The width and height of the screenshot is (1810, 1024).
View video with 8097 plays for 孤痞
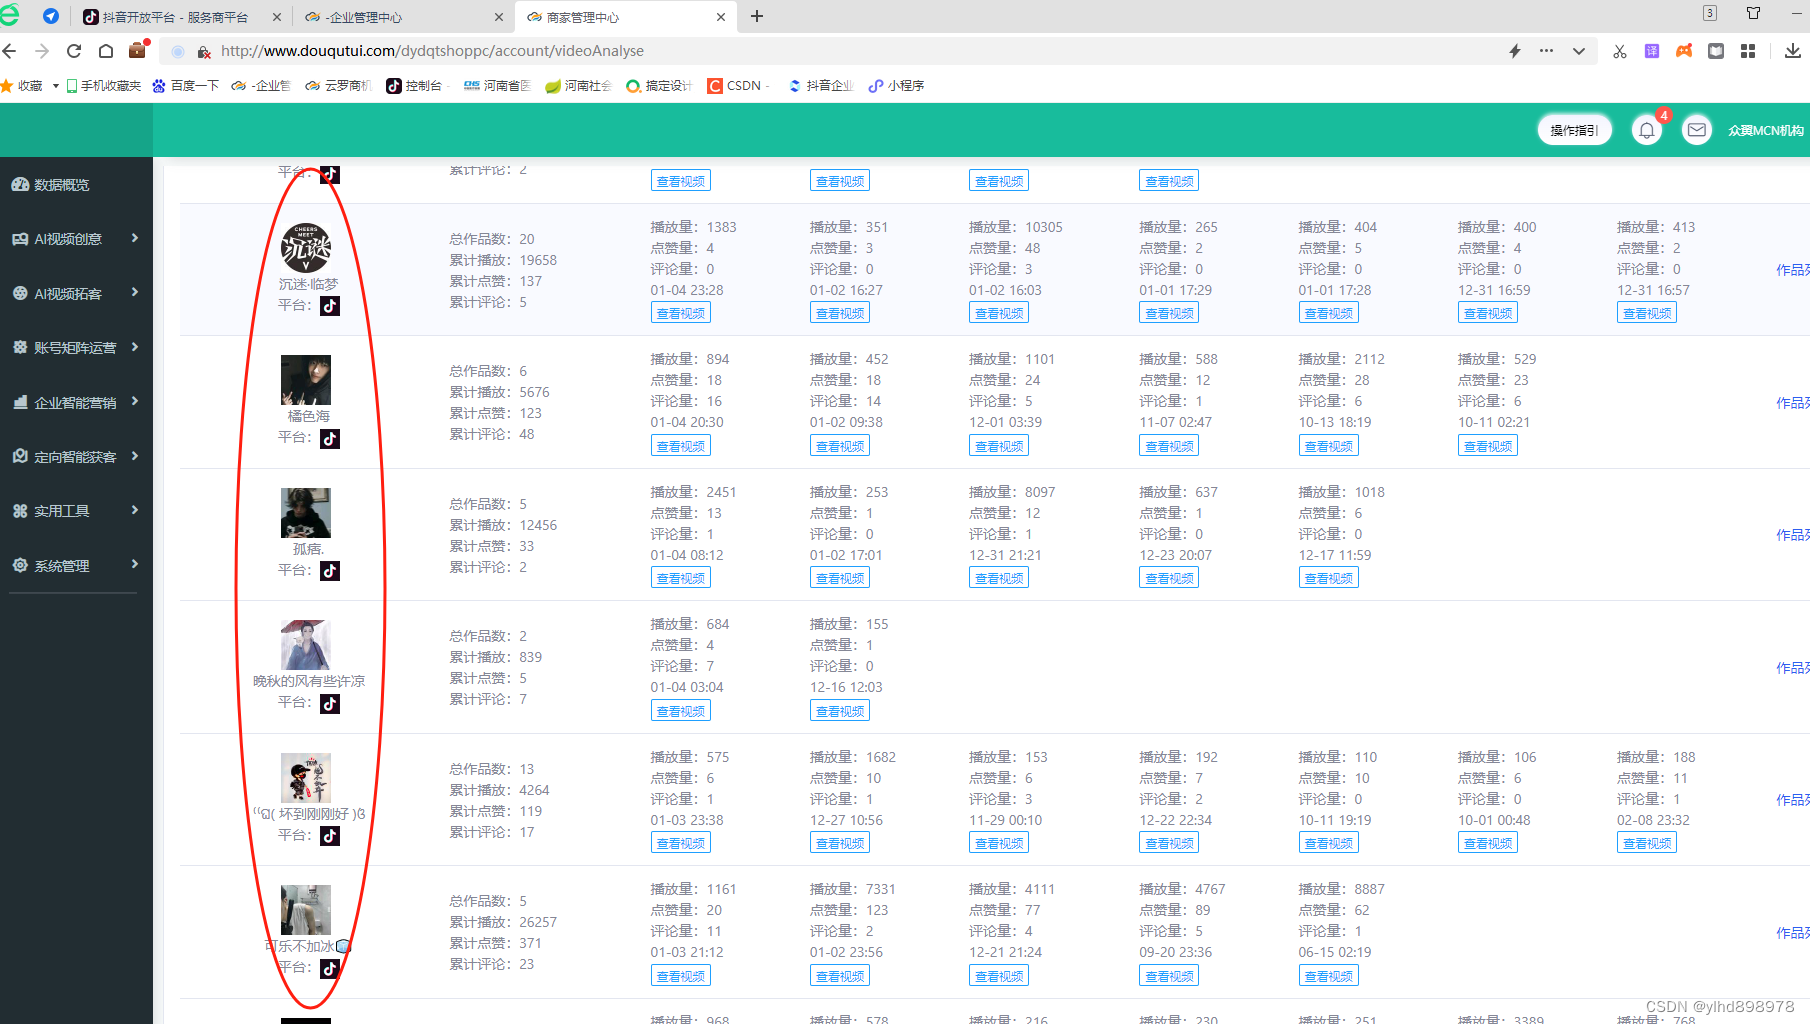(999, 578)
